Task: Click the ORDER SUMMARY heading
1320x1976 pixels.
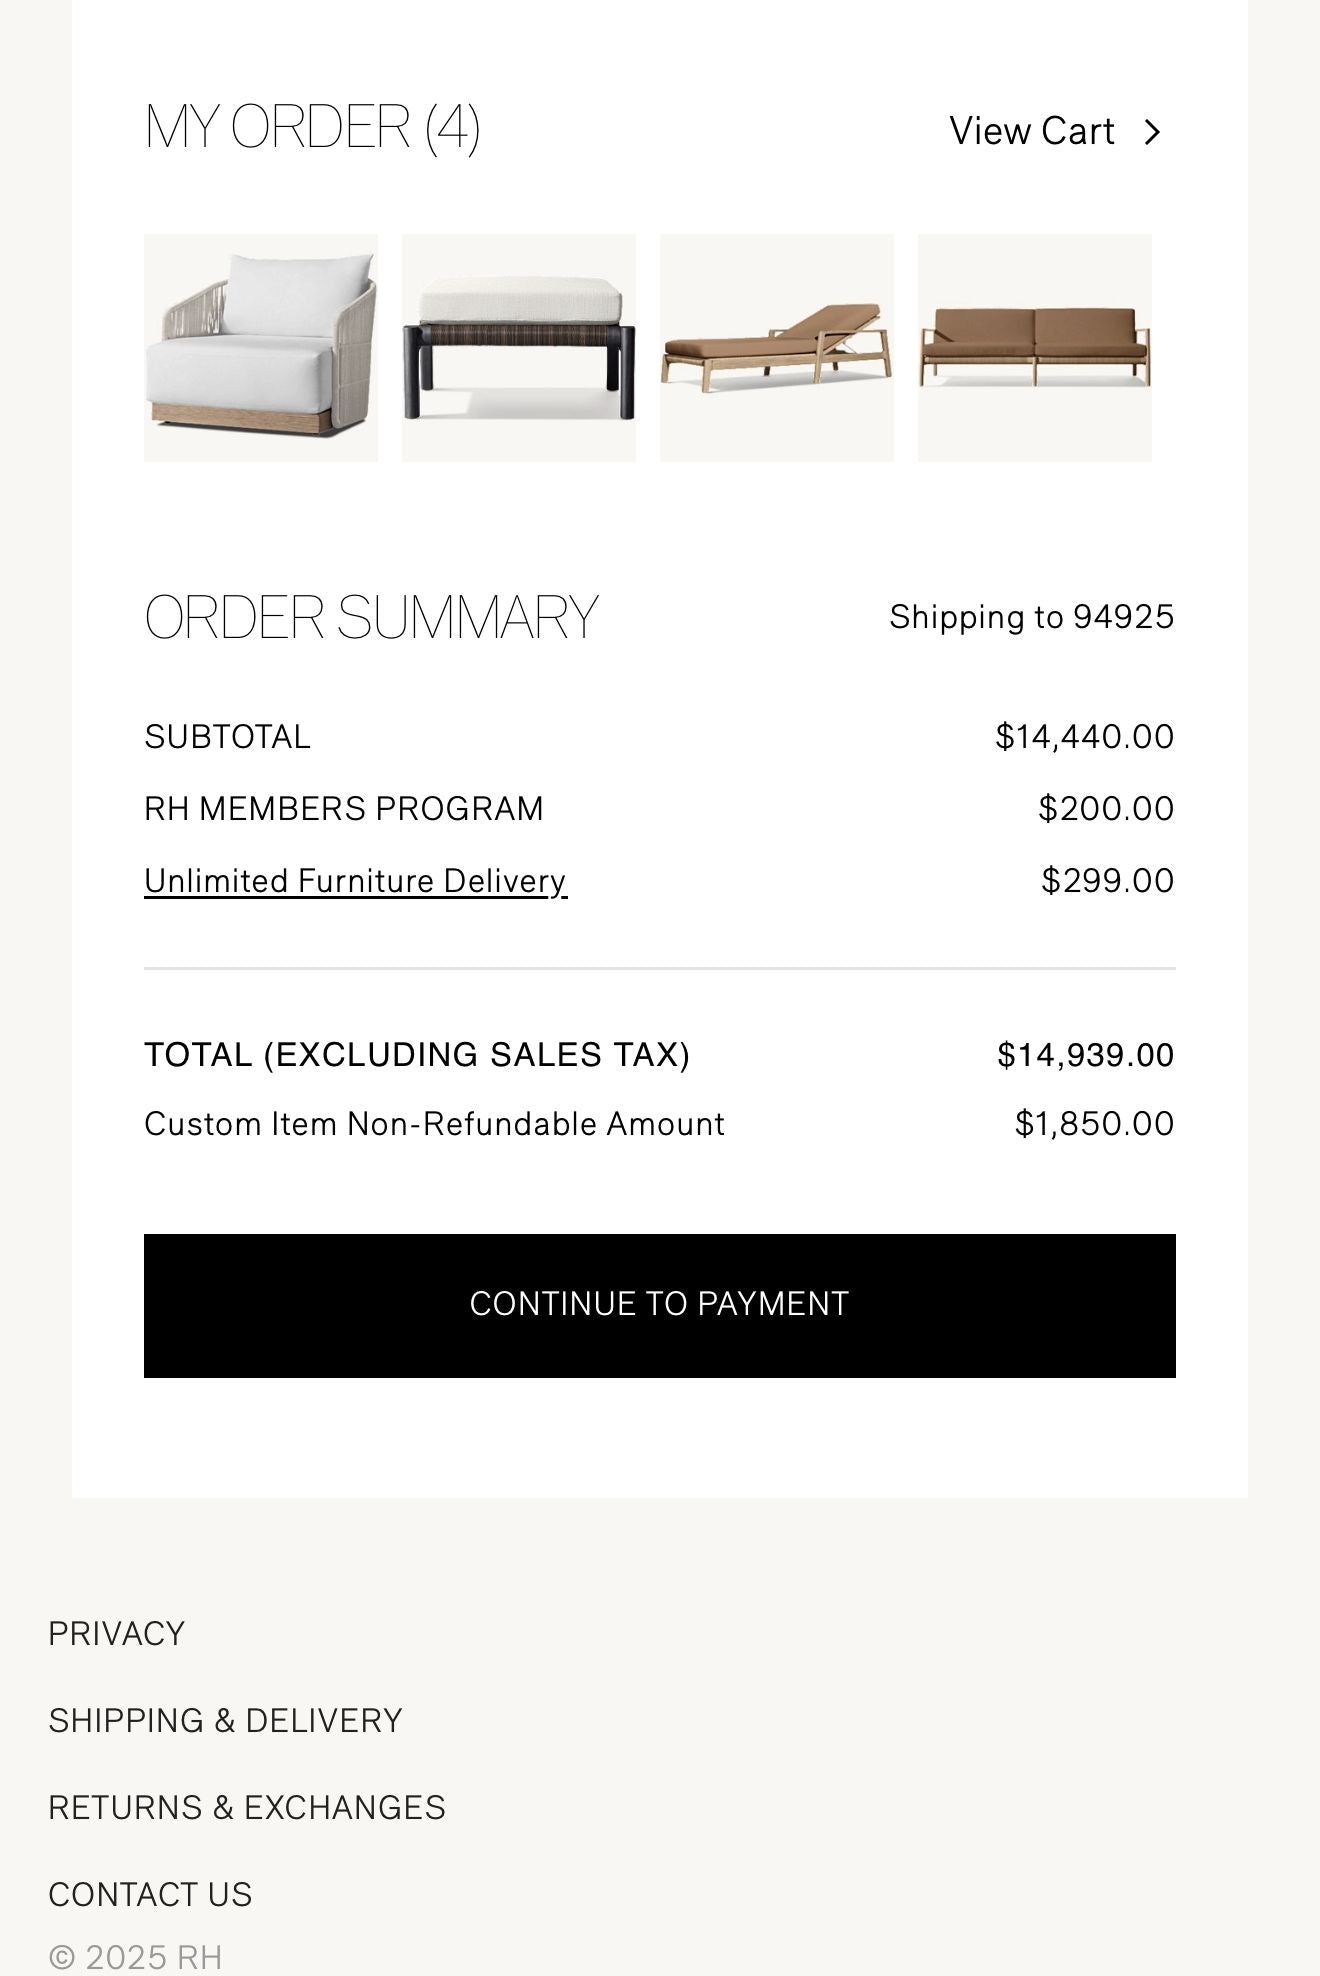Action: pyautogui.click(x=370, y=615)
